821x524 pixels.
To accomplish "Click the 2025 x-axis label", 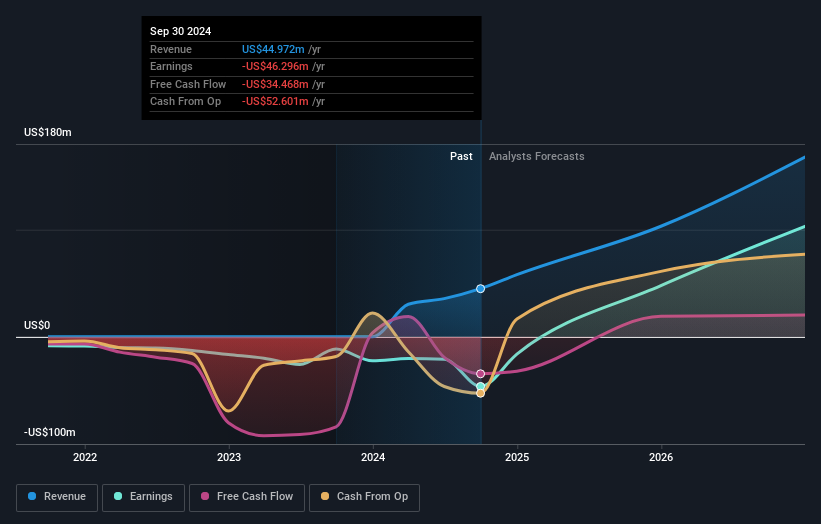I will (x=517, y=457).
